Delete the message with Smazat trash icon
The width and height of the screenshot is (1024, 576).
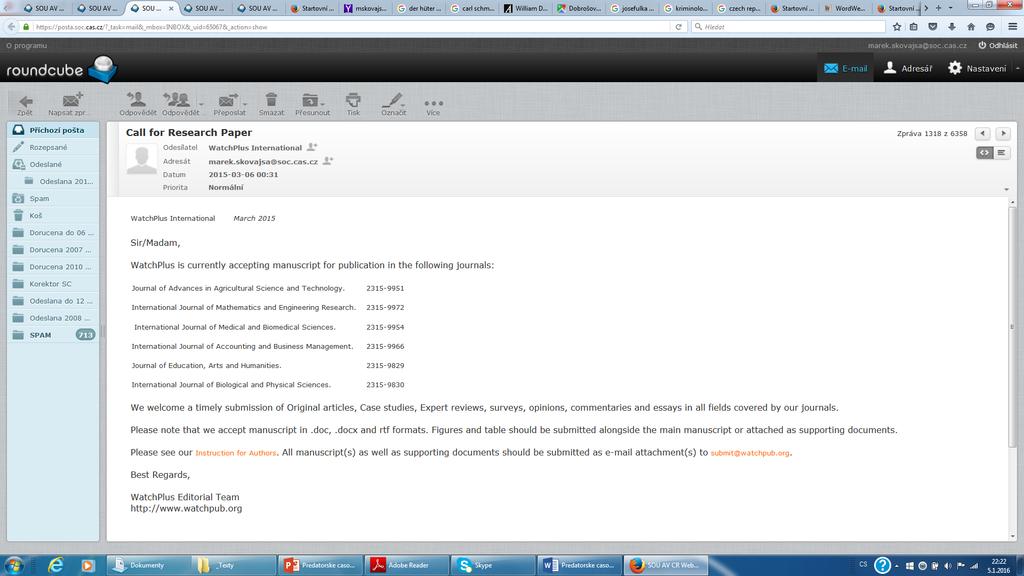click(x=271, y=104)
